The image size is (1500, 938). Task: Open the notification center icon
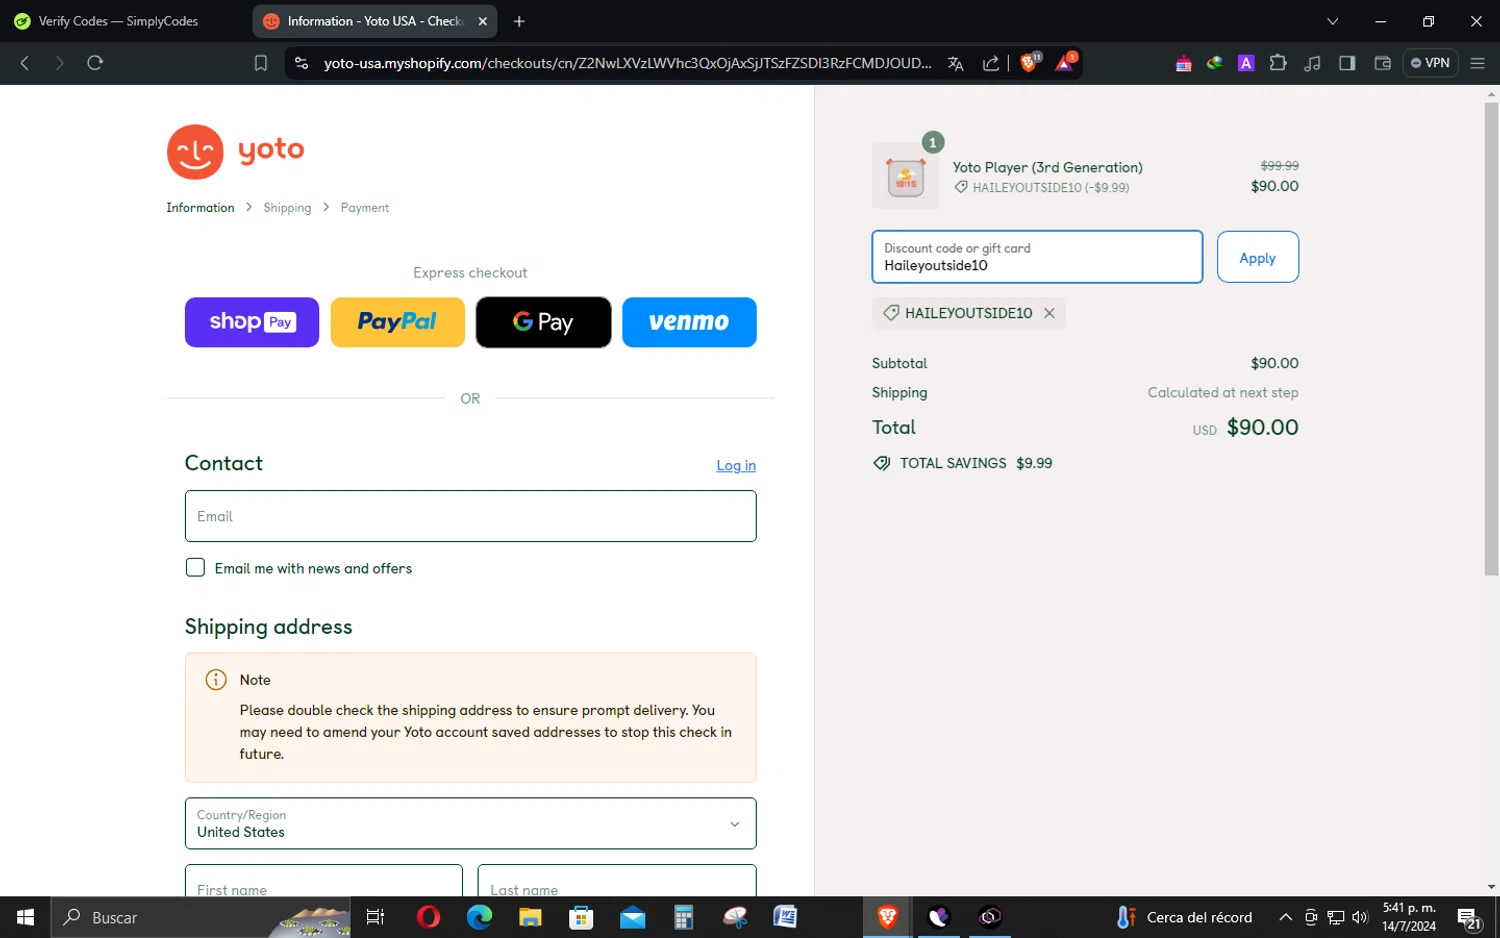tap(1469, 917)
